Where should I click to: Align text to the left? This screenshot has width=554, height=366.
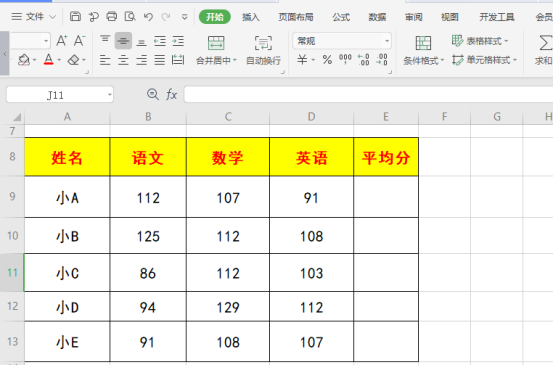tap(105, 60)
